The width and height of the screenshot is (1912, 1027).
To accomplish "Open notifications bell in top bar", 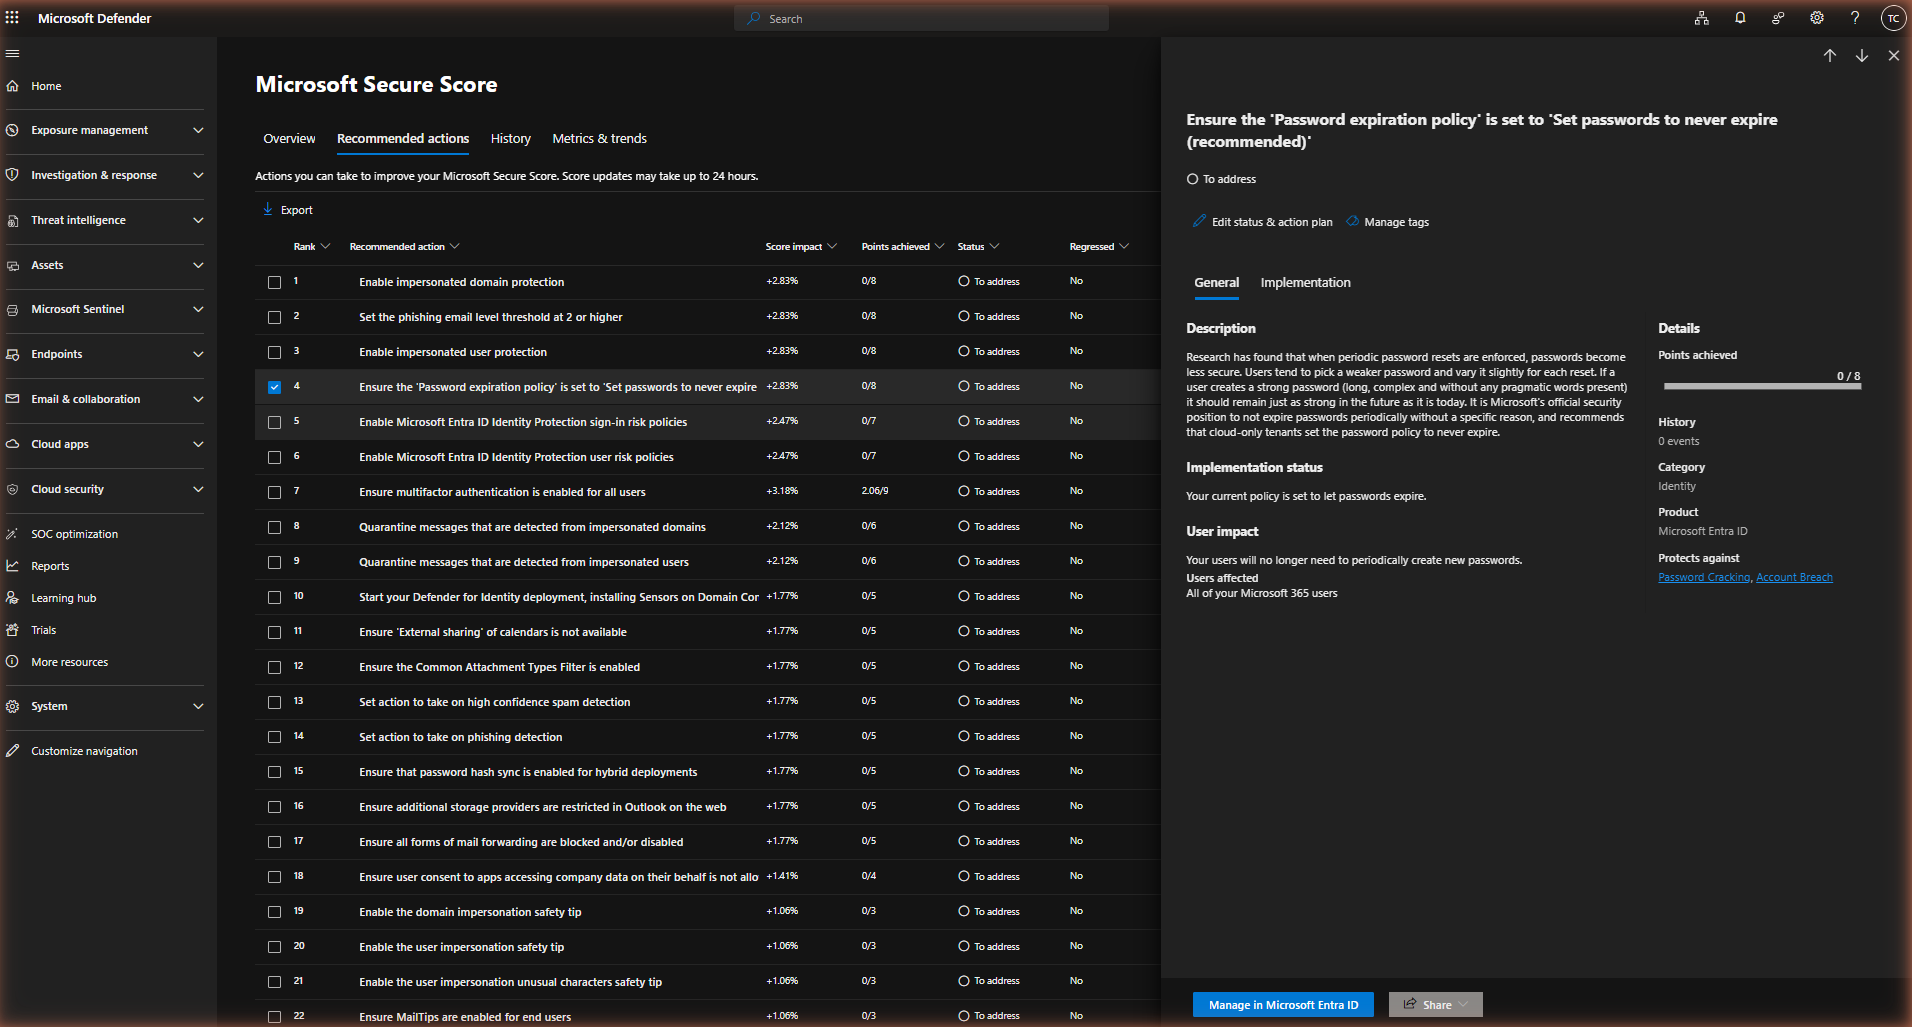I will coord(1740,18).
